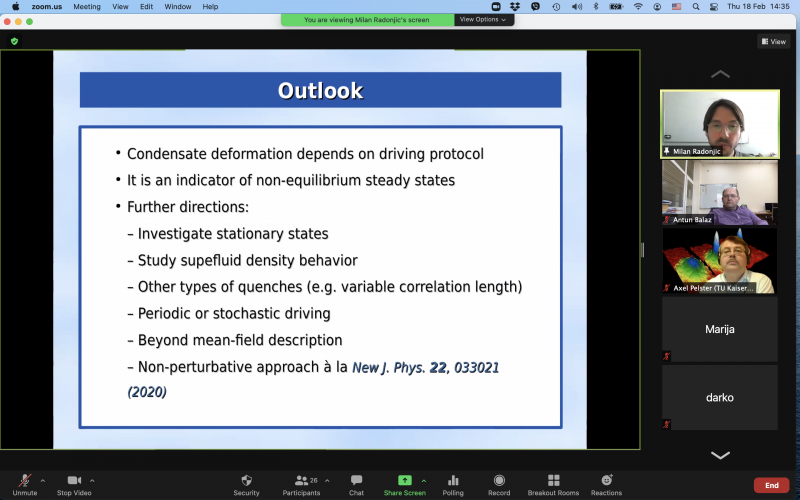Click the green Share Screen icon
The height and width of the screenshot is (500, 800).
point(404,481)
